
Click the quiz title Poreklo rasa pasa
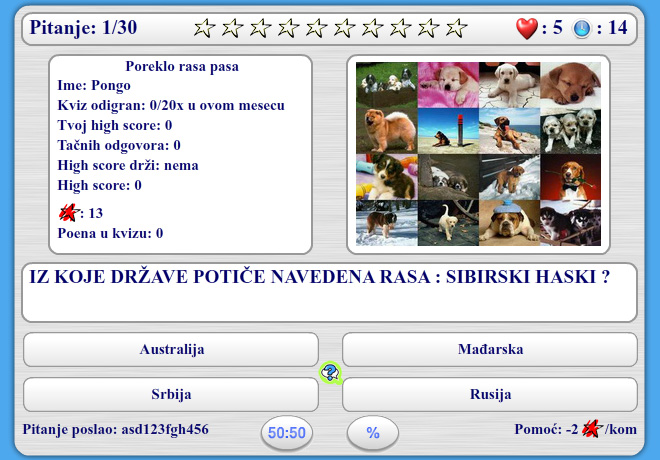click(182, 67)
